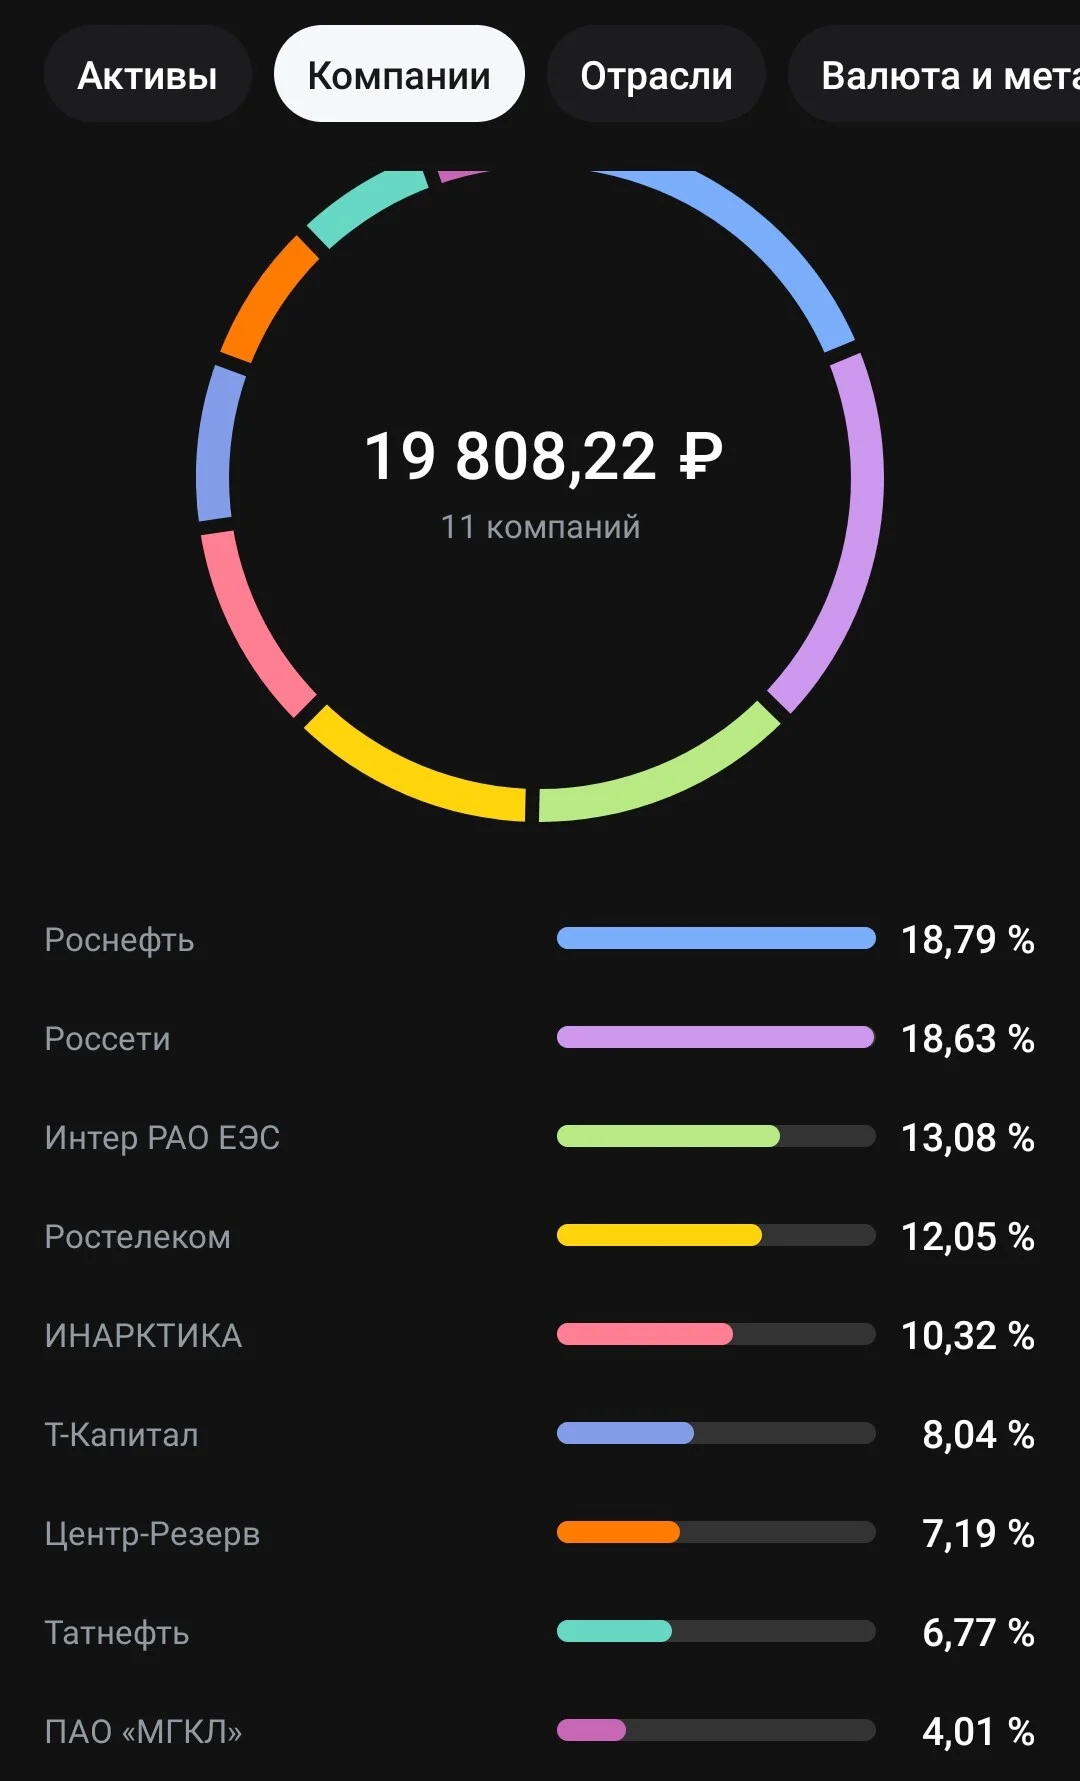Screen dimensions: 1080x1781
Task: Tap the 18,63 % value
Action: pos(968,1039)
